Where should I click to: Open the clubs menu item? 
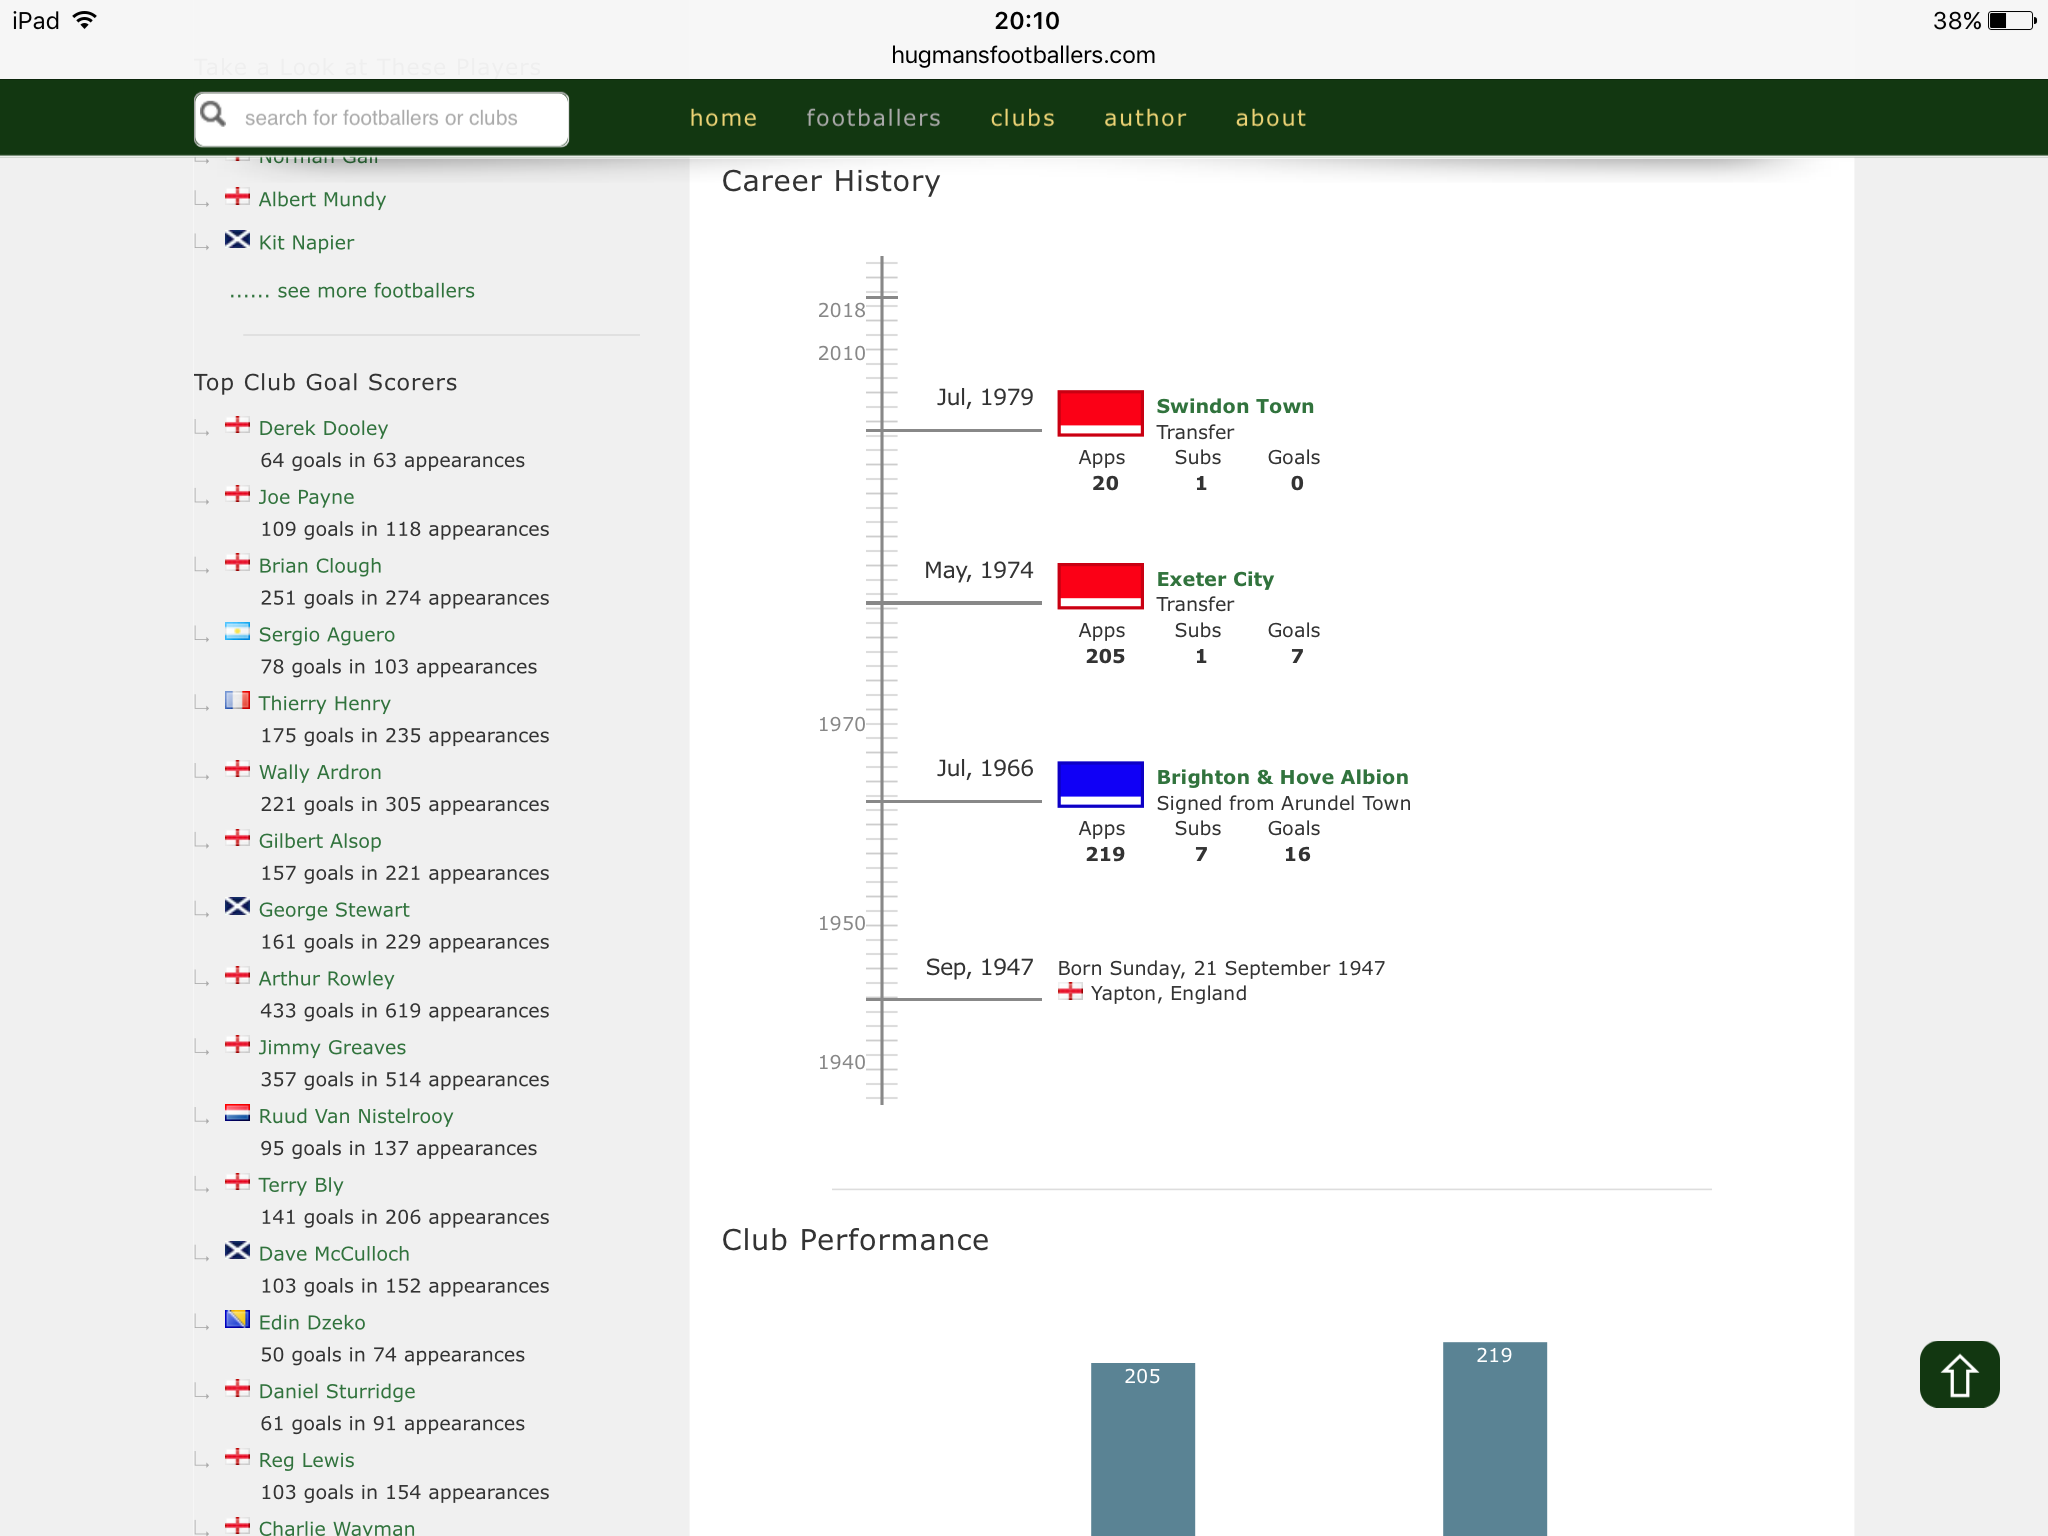tap(1022, 118)
